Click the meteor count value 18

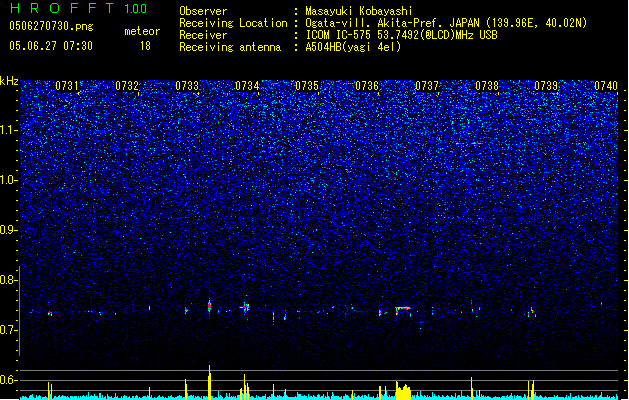(x=145, y=46)
